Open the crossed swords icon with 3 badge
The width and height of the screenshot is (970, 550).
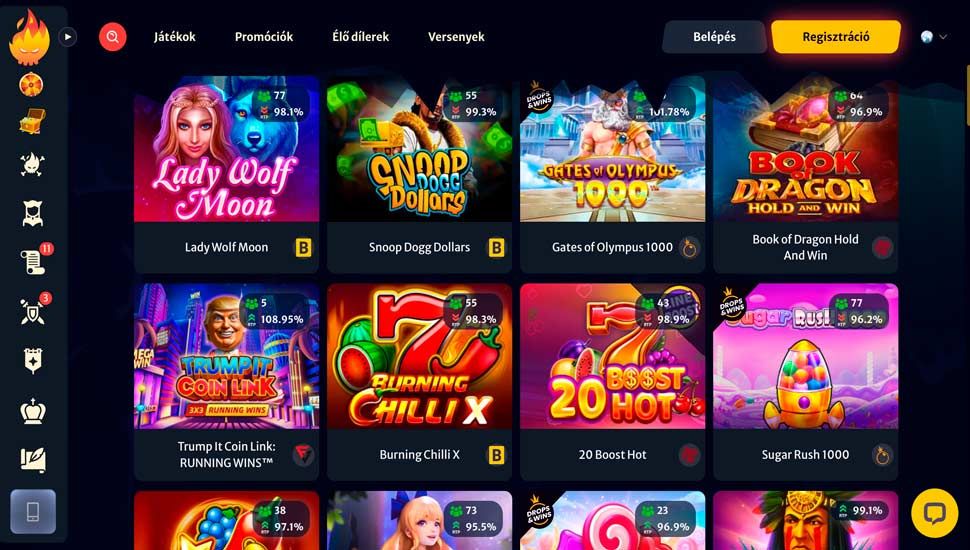(33, 312)
